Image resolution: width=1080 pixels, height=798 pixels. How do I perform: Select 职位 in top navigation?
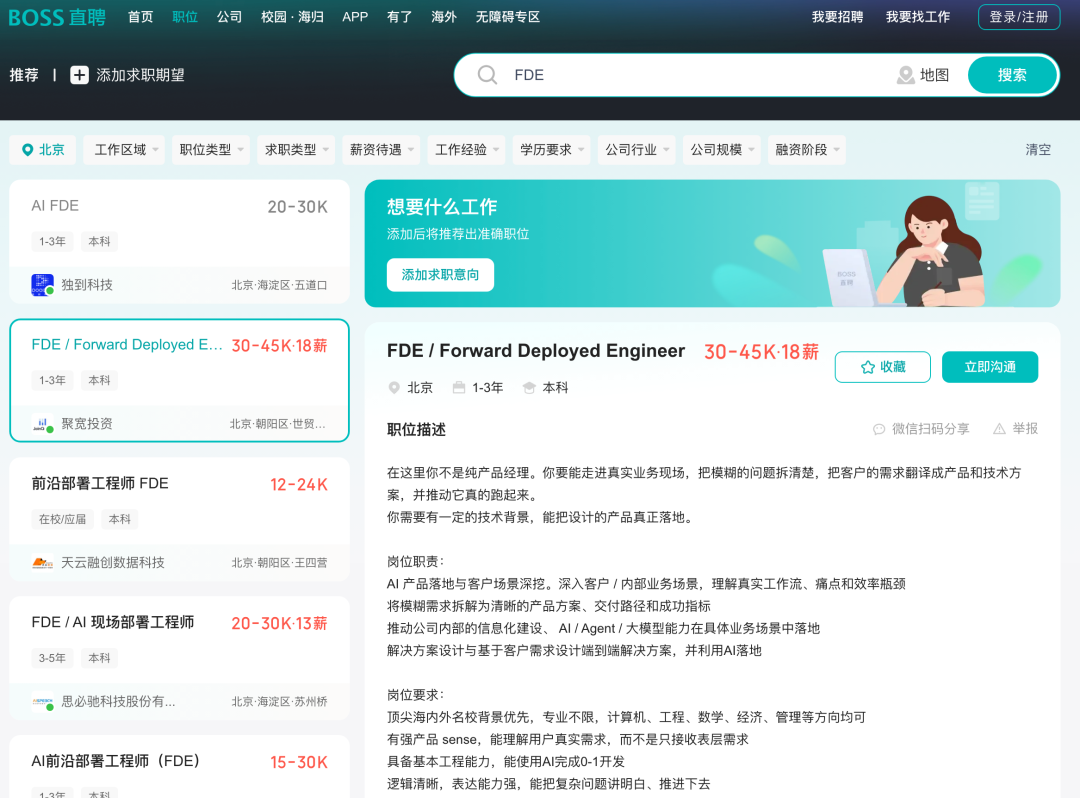tap(185, 17)
